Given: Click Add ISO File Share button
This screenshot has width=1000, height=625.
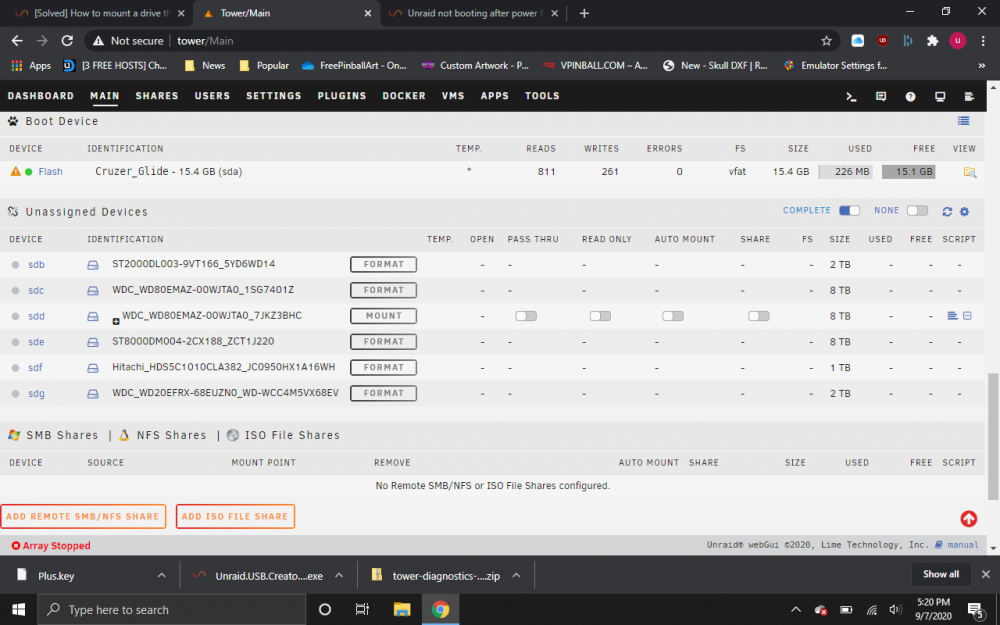Looking at the screenshot, I should click(x=235, y=517).
